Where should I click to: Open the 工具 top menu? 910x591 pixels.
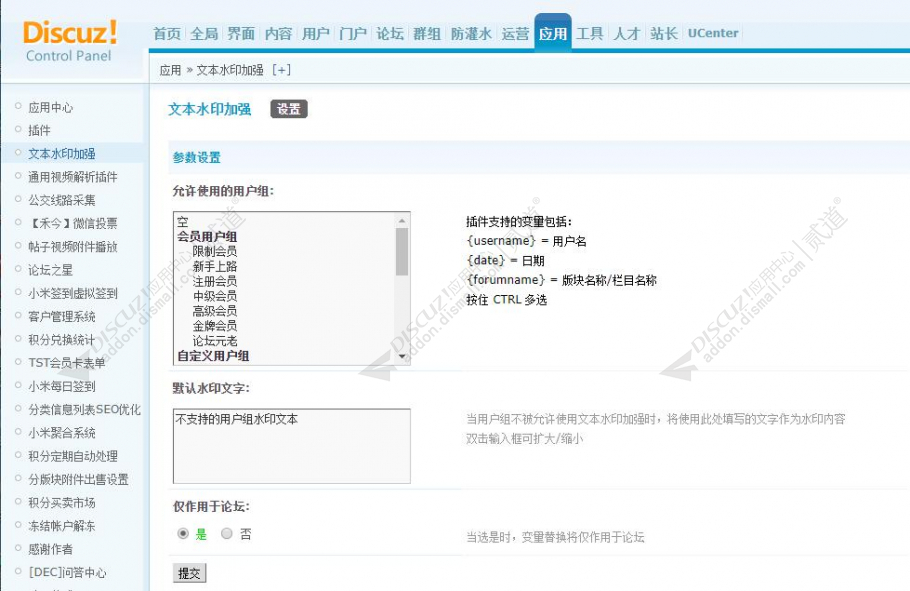pyautogui.click(x=590, y=34)
